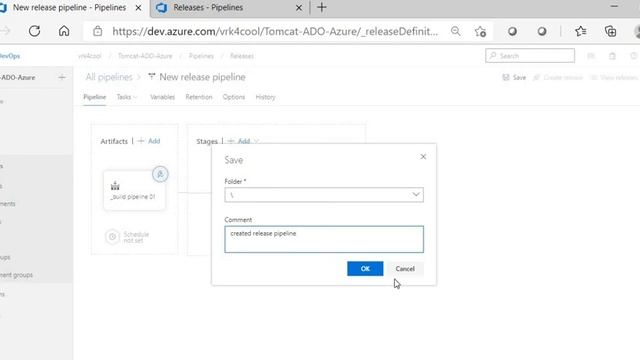Open first extension icon in browser toolbar
The width and height of the screenshot is (640, 360).
pyautogui.click(x=512, y=31)
